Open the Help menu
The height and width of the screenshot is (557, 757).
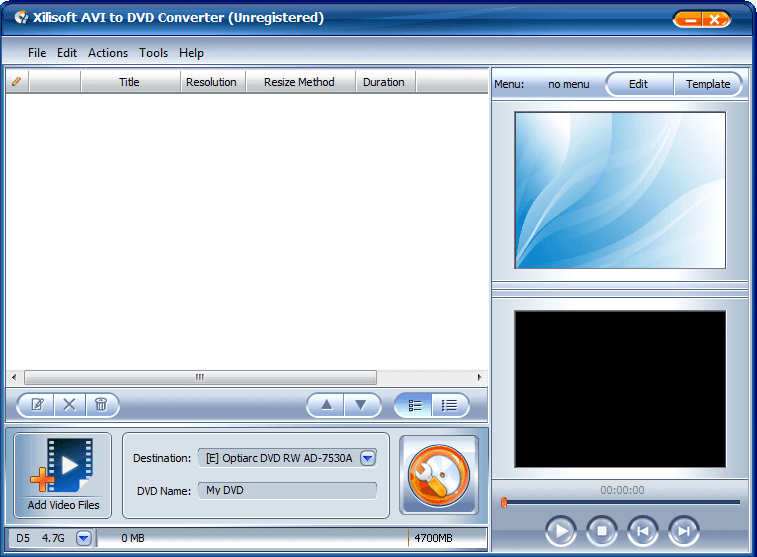[191, 53]
